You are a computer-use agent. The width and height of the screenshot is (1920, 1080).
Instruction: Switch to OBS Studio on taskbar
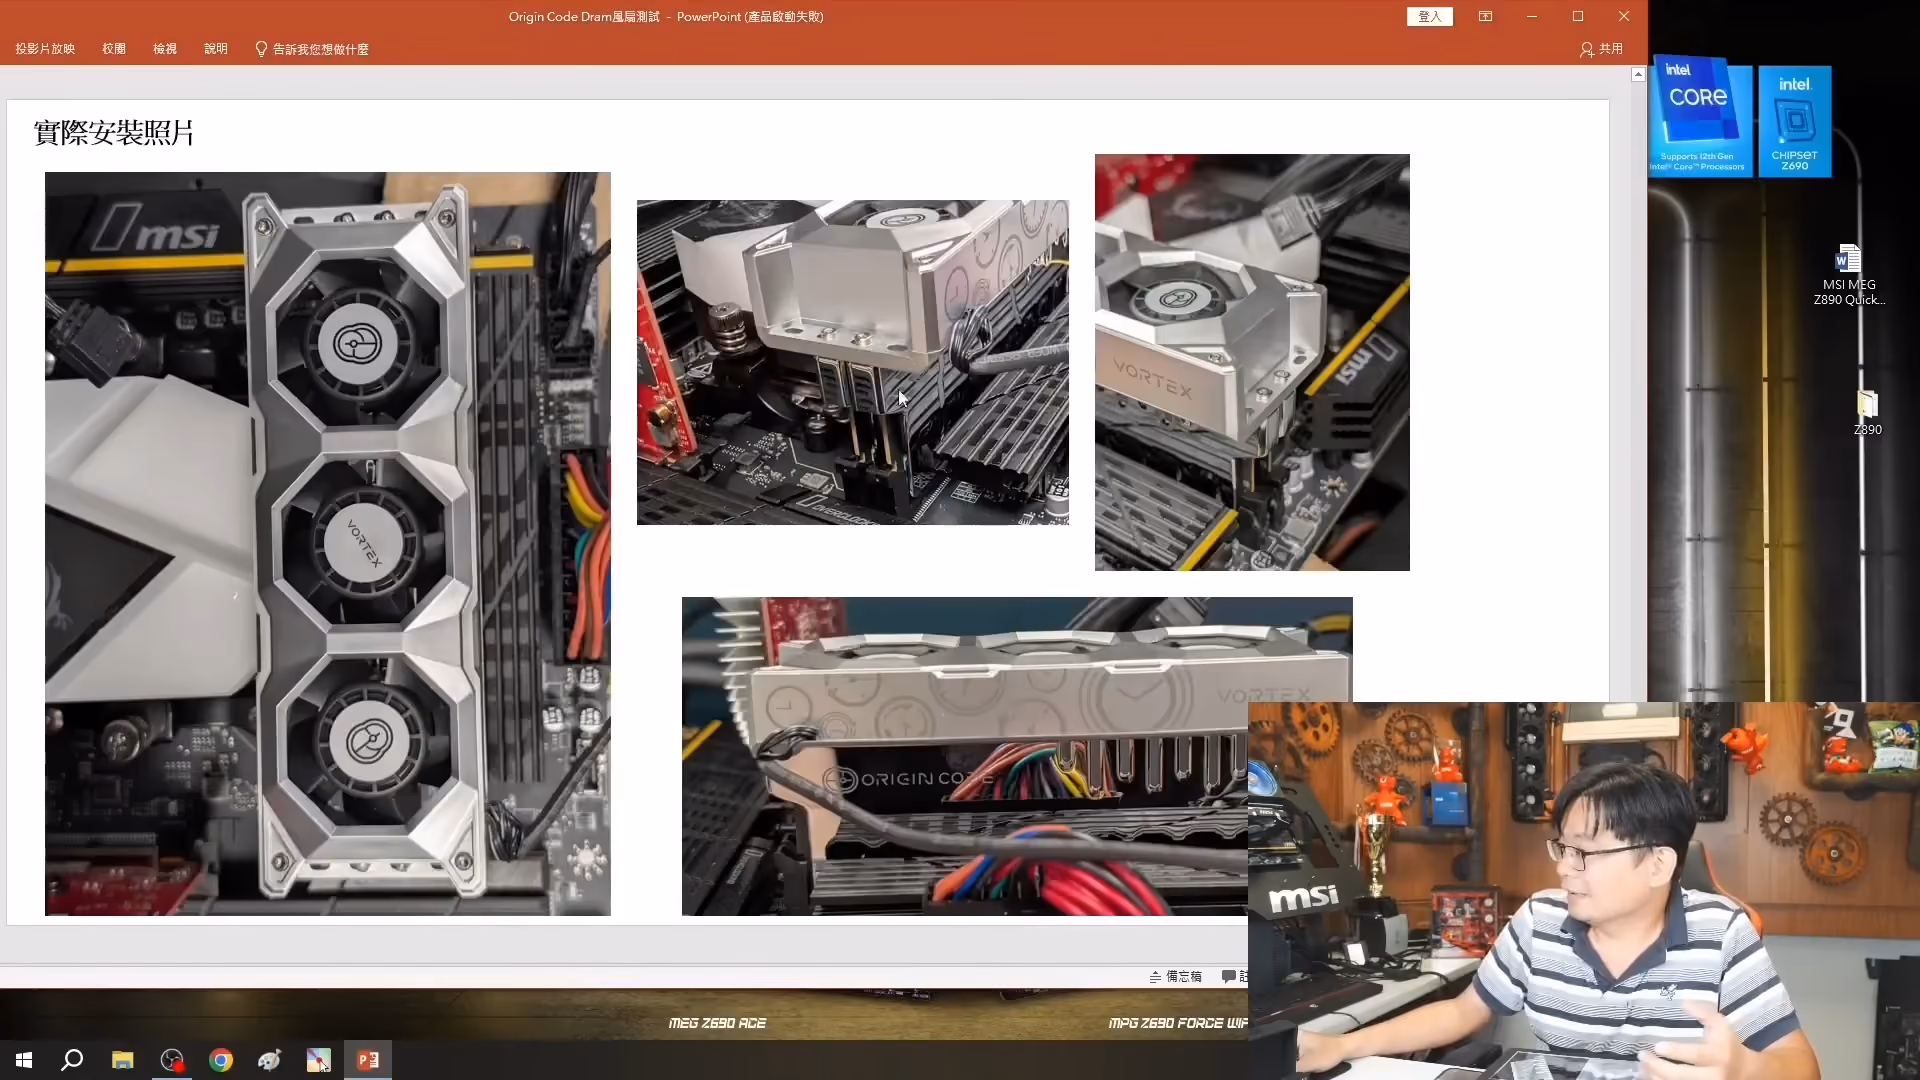[172, 1060]
